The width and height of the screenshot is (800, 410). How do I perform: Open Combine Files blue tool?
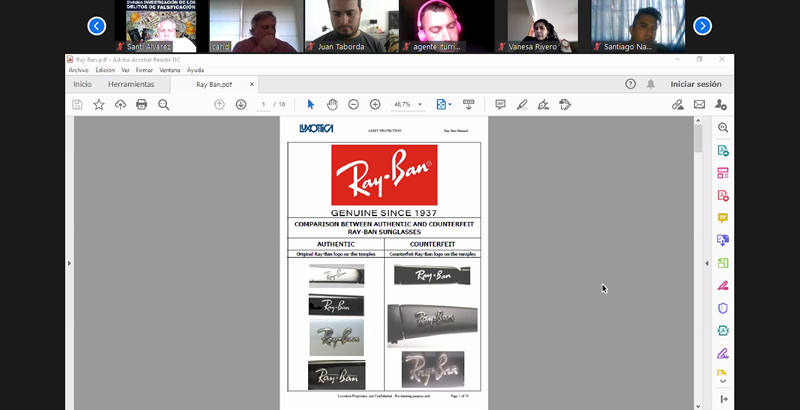[723, 240]
